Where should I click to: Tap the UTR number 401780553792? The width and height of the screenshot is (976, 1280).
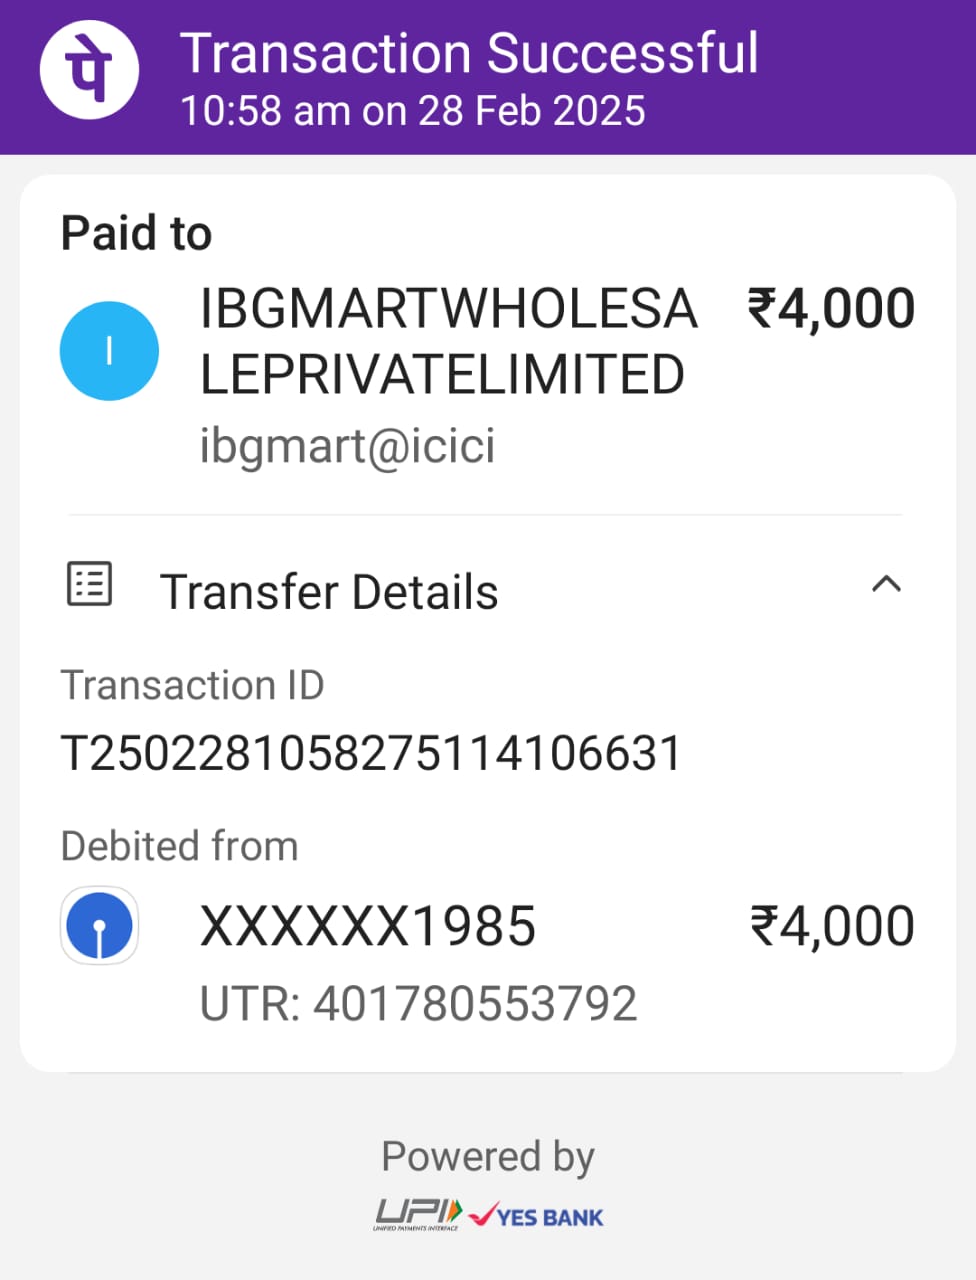[x=418, y=1004]
